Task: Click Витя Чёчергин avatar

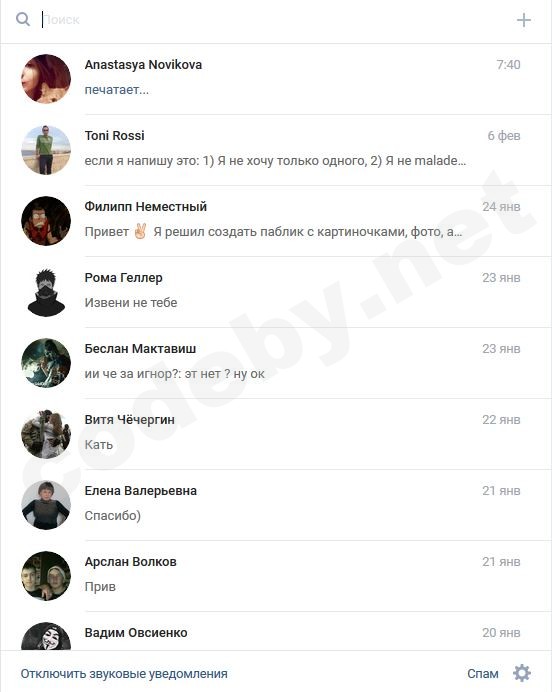Action: pyautogui.click(x=46, y=434)
